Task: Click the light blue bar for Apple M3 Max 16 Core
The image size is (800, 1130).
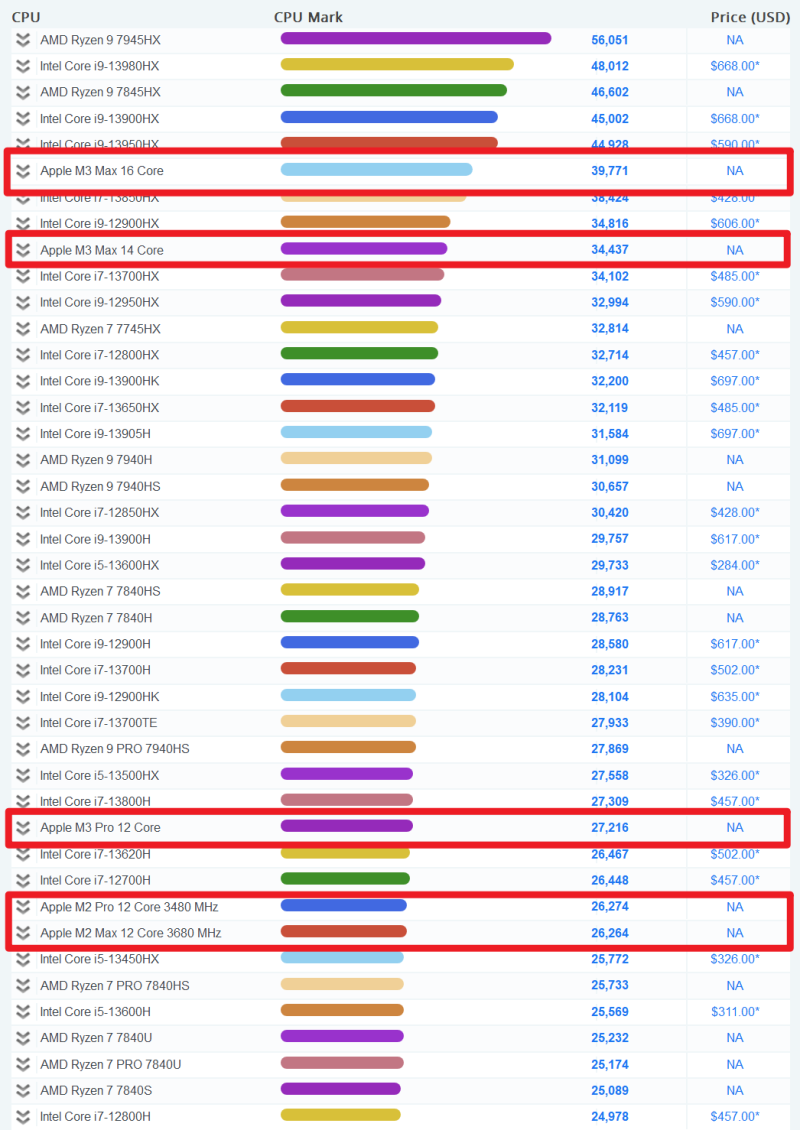Action: (376, 169)
